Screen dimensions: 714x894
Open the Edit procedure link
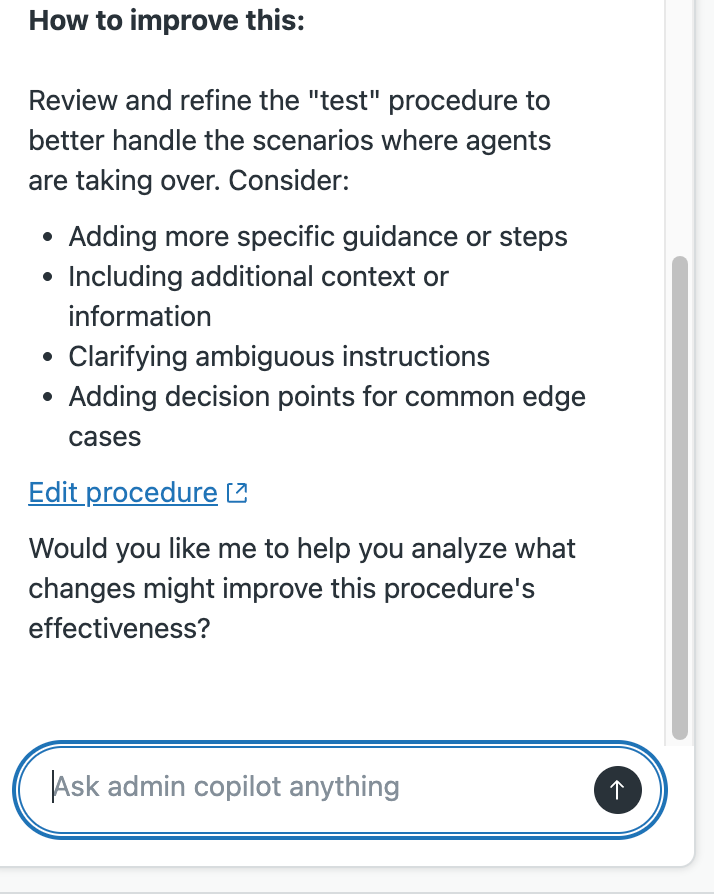coord(122,493)
